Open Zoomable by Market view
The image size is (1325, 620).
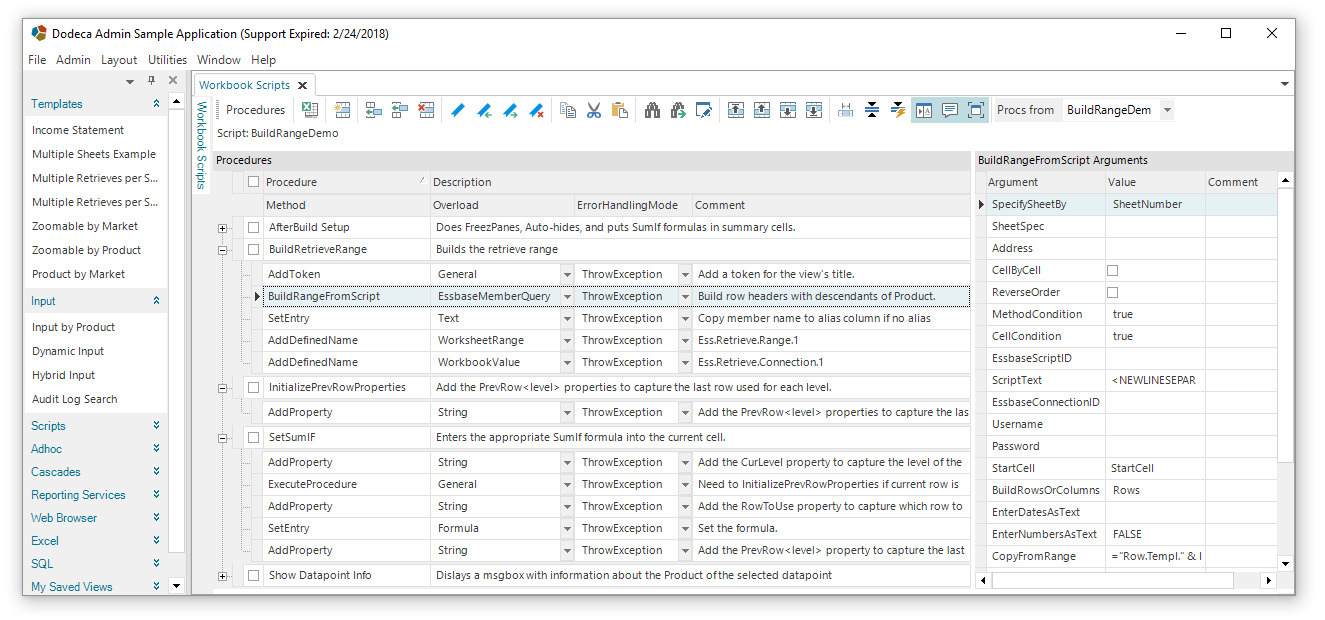[85, 226]
